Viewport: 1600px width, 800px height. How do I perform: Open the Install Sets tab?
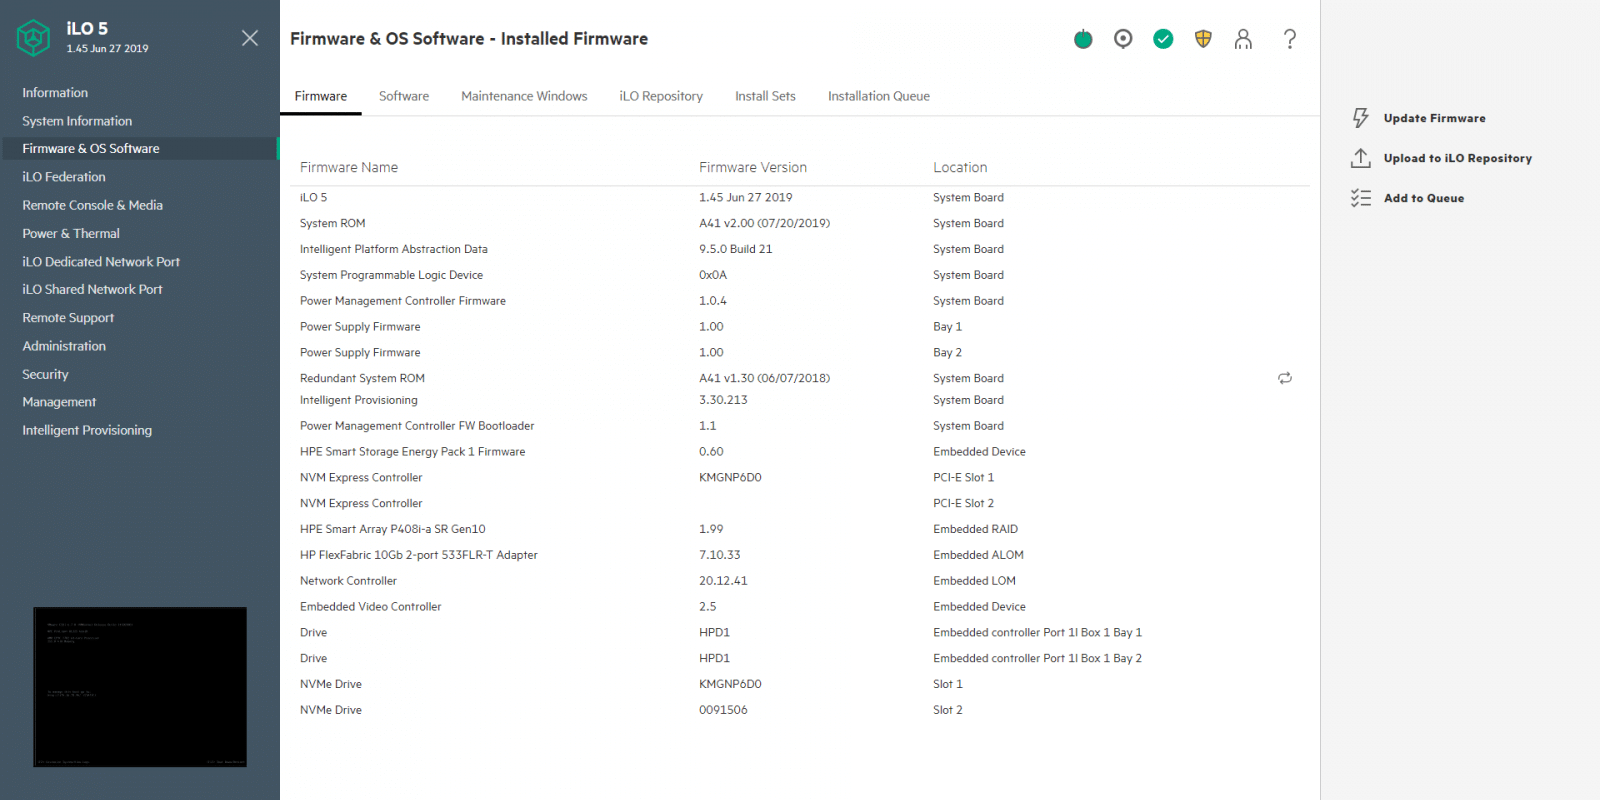tap(765, 96)
